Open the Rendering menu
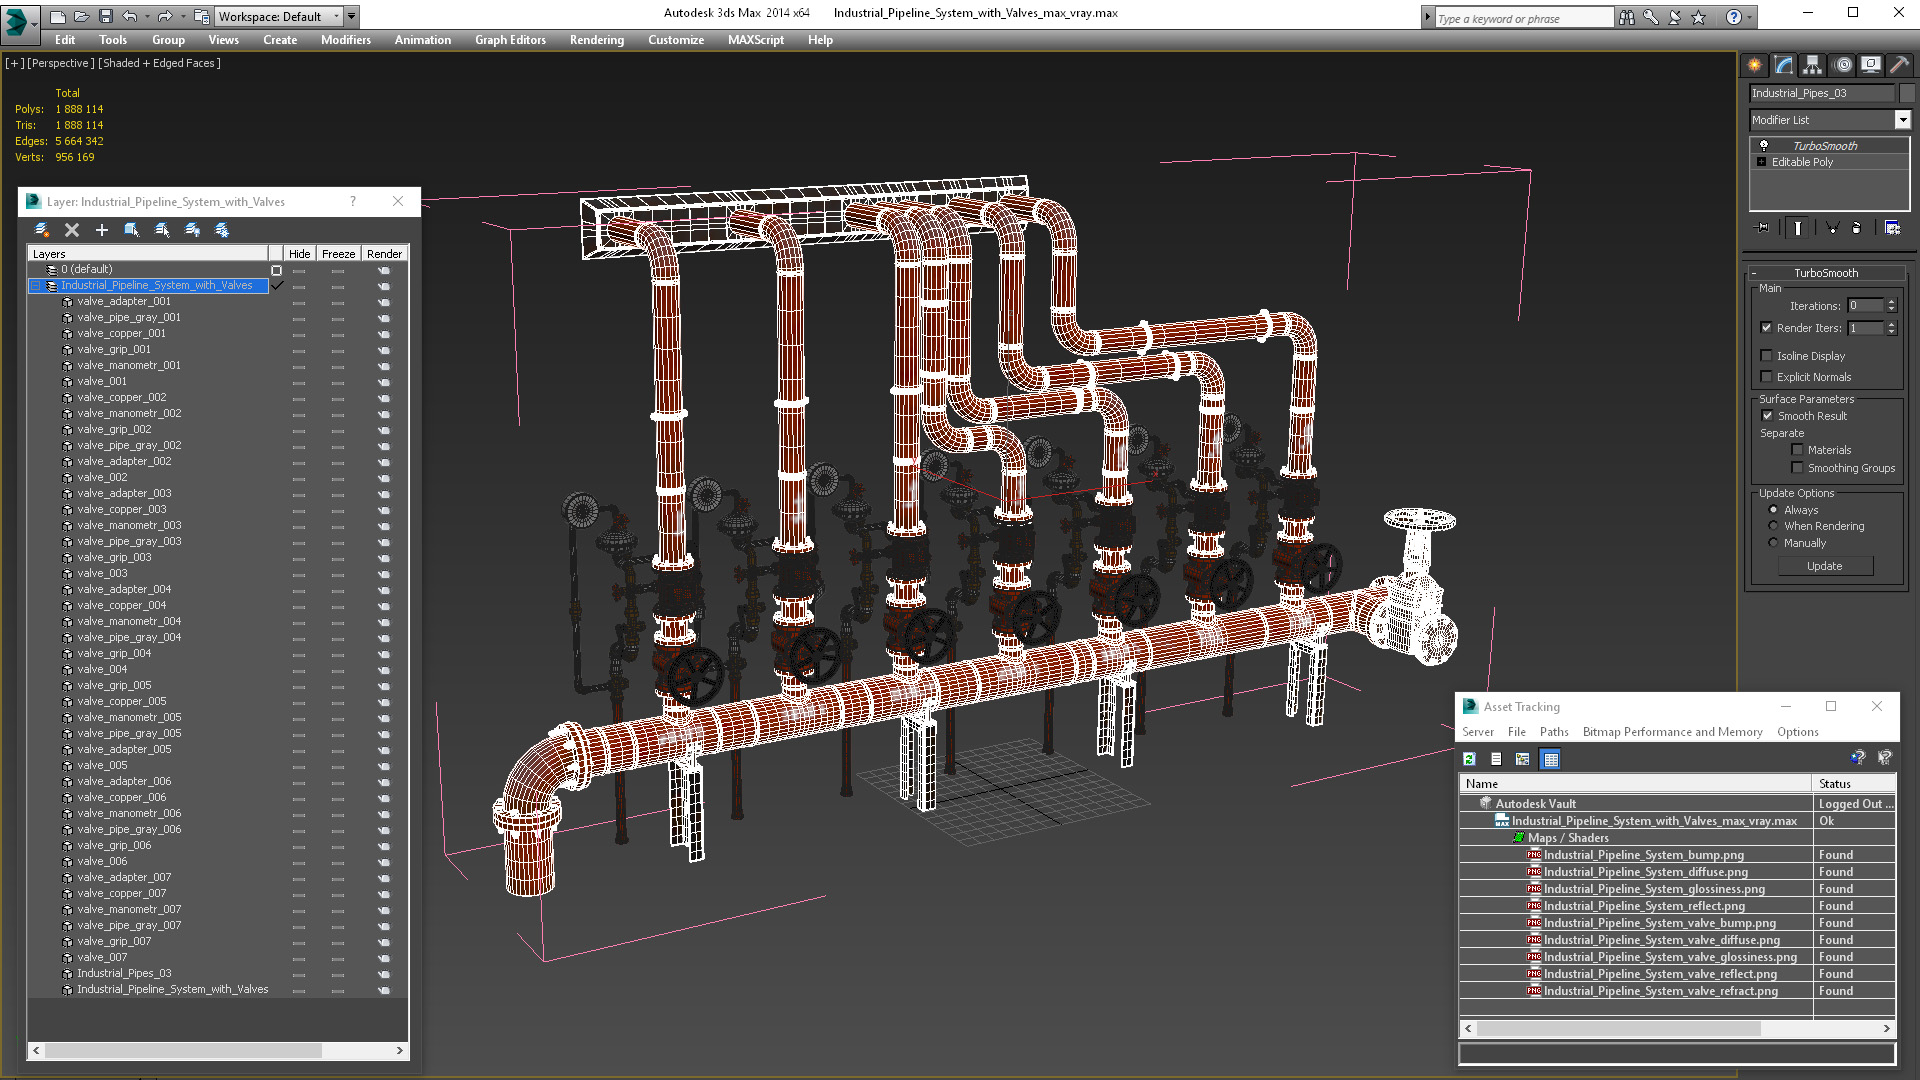 [x=597, y=40]
